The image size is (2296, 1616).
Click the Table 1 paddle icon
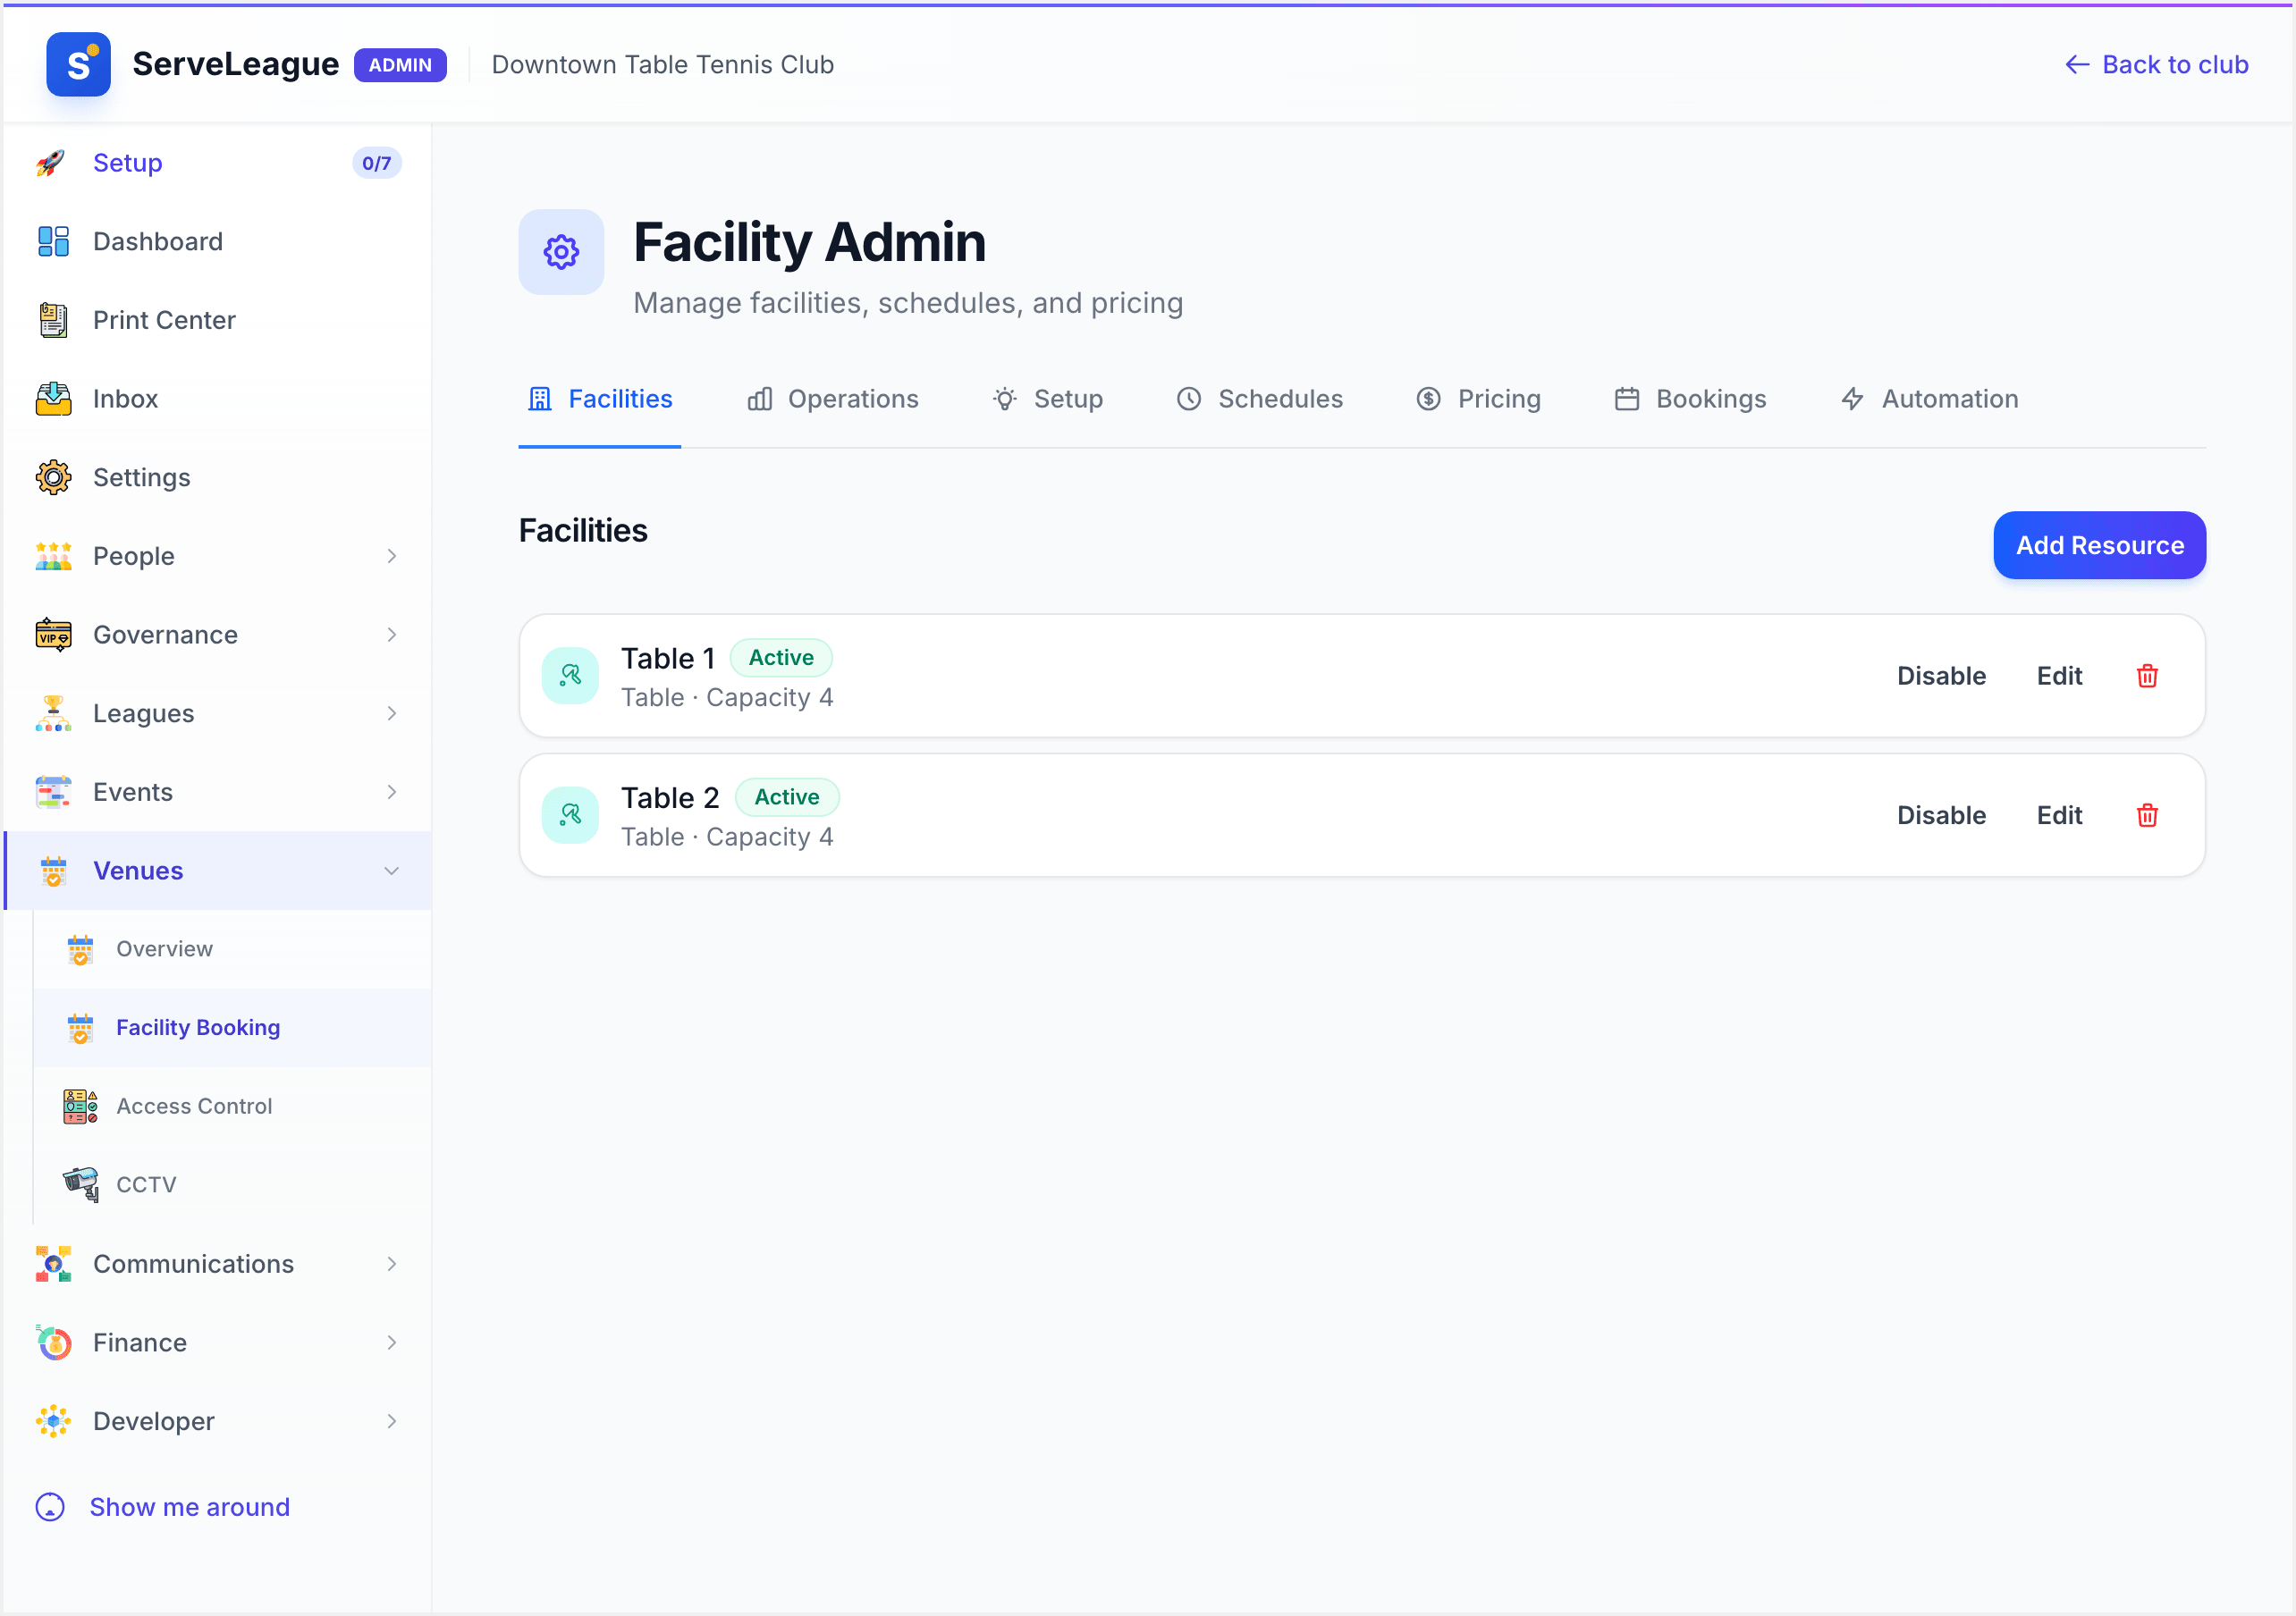pyautogui.click(x=570, y=676)
